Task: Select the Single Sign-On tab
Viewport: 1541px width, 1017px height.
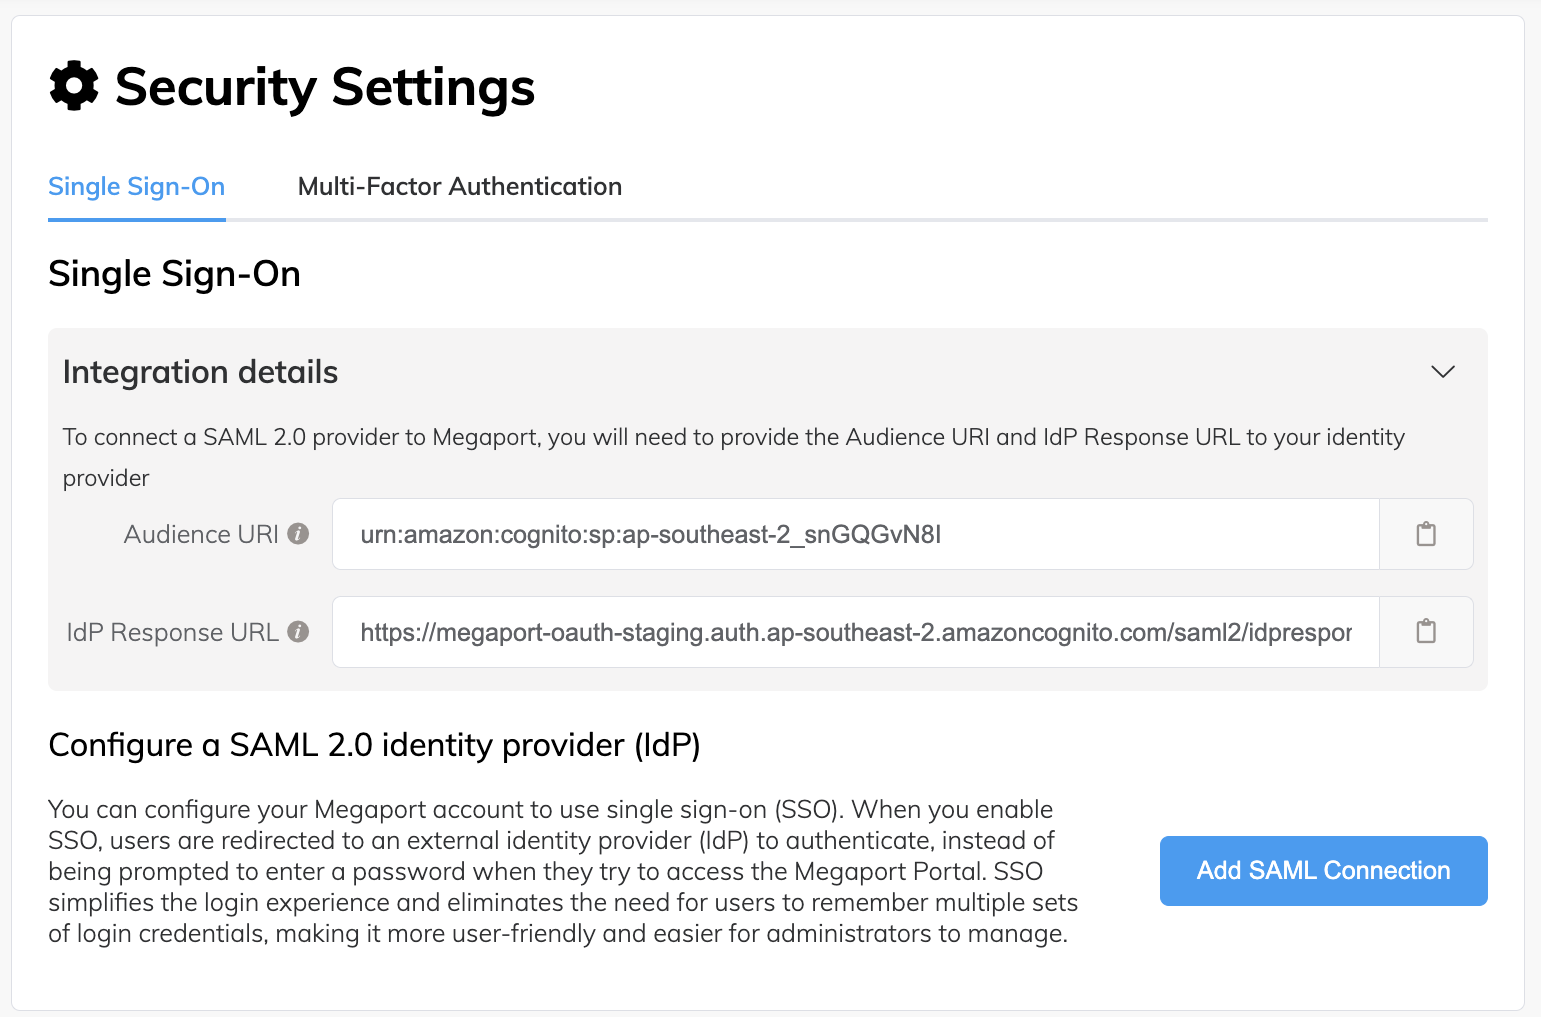Action: [136, 186]
